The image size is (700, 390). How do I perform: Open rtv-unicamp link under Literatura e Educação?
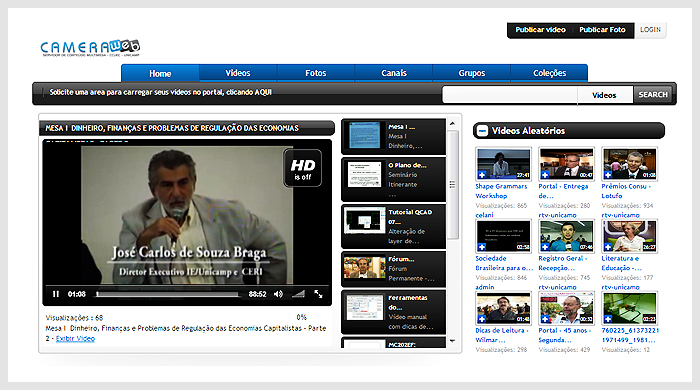[x=620, y=287]
